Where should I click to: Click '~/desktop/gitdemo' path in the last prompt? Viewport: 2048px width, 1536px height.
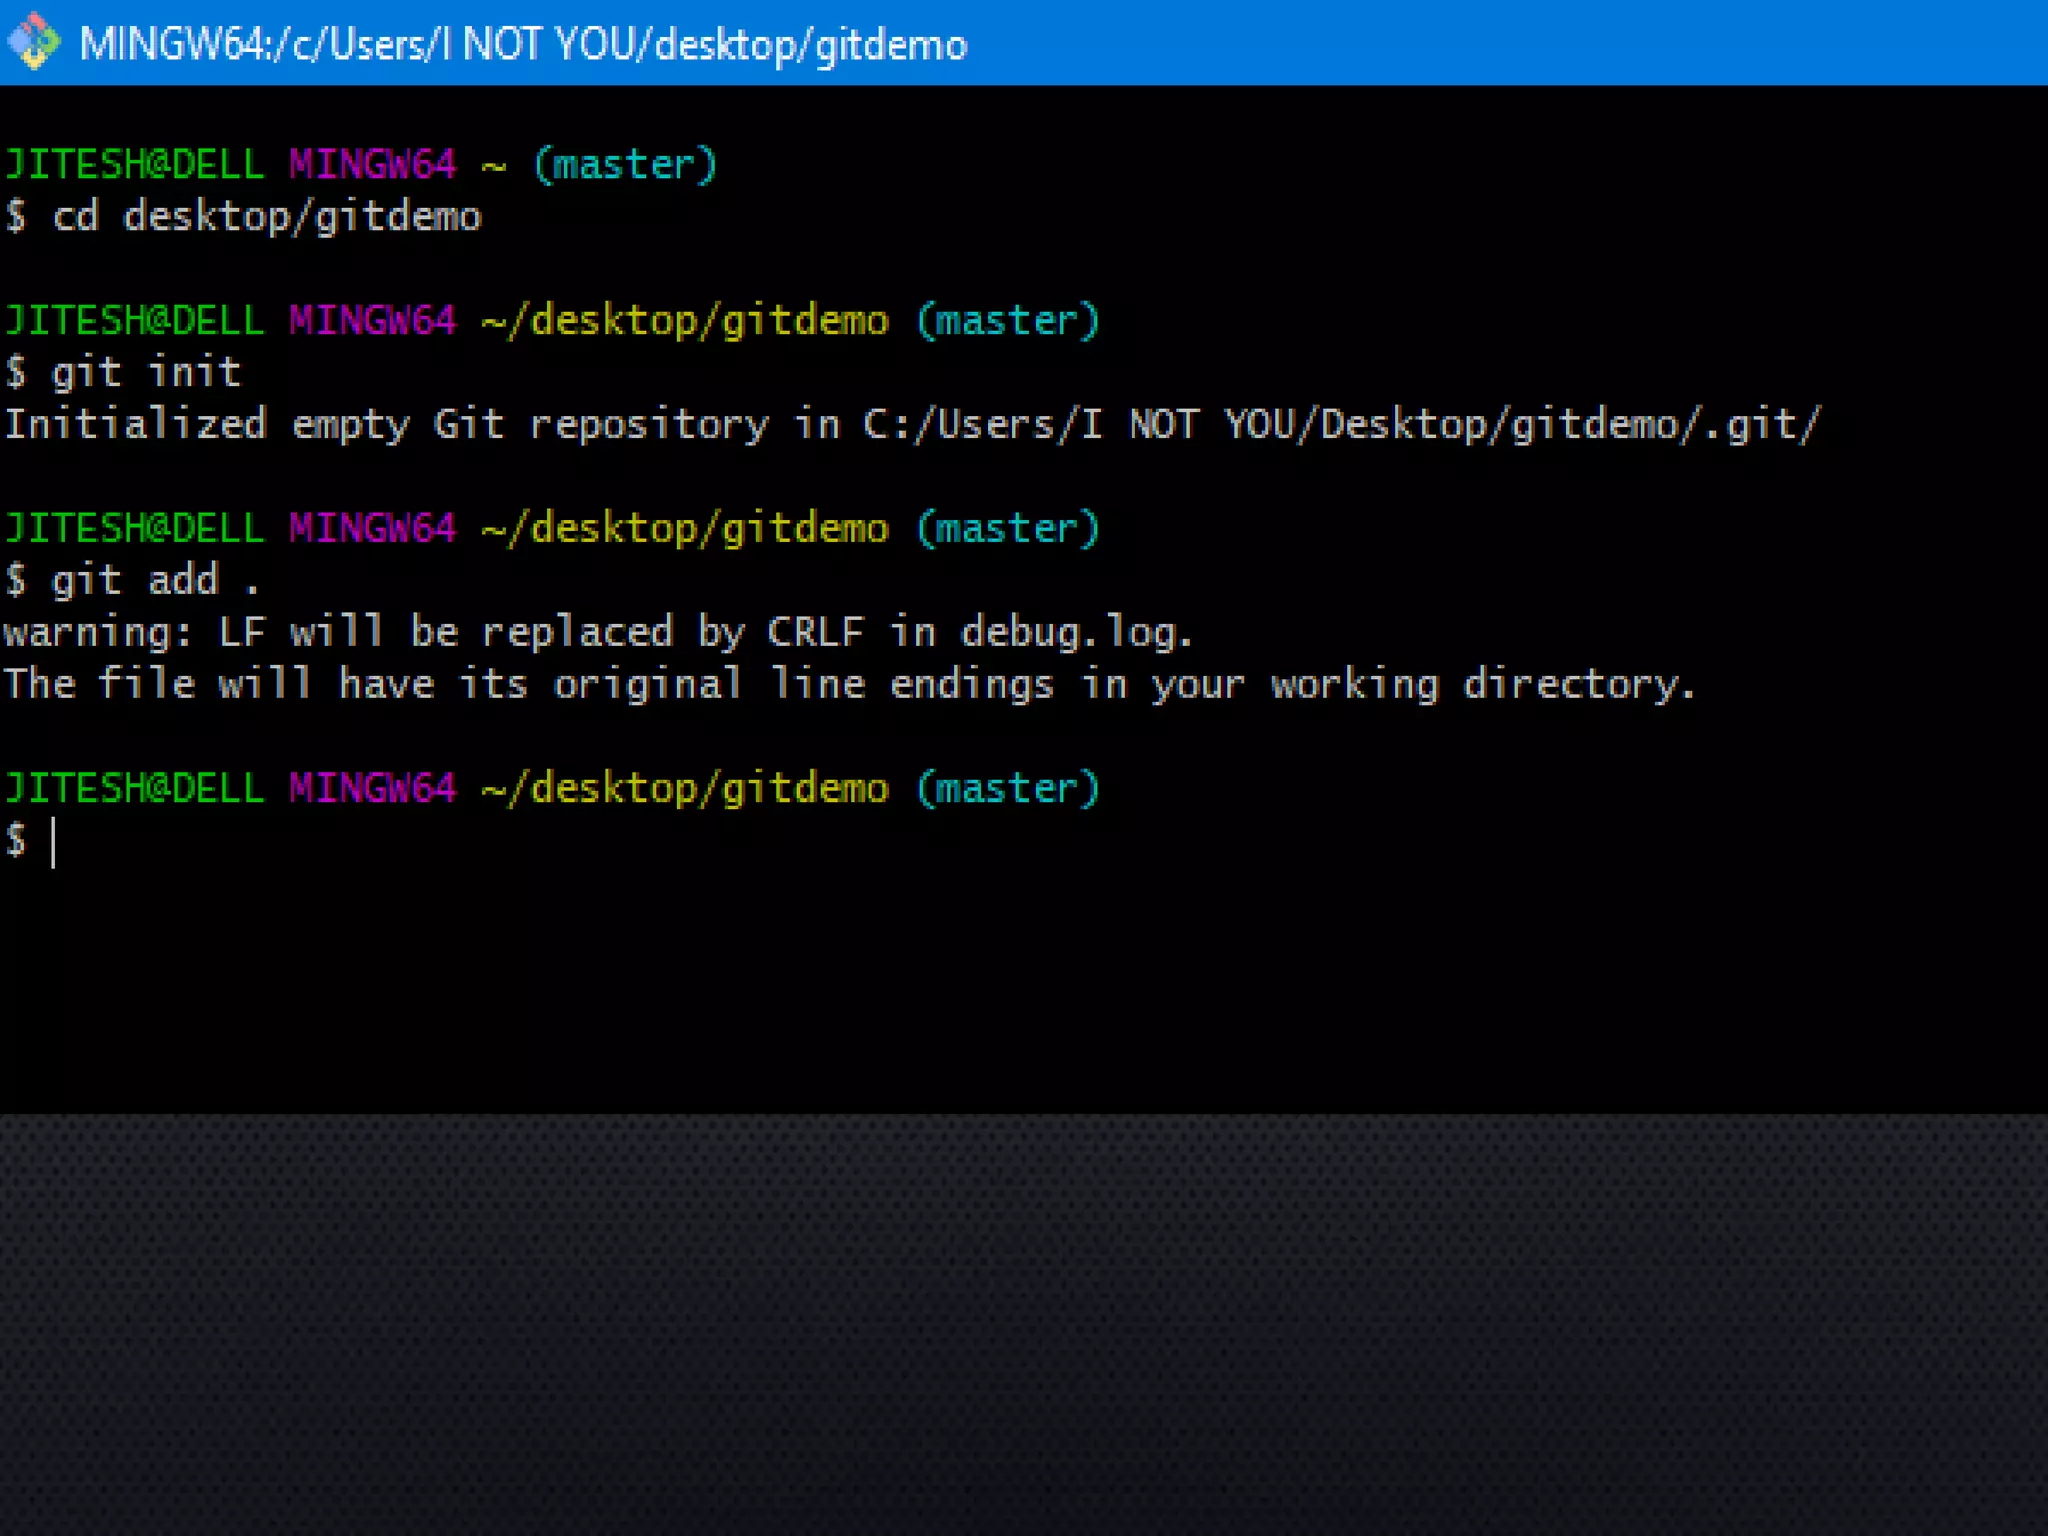[684, 789]
